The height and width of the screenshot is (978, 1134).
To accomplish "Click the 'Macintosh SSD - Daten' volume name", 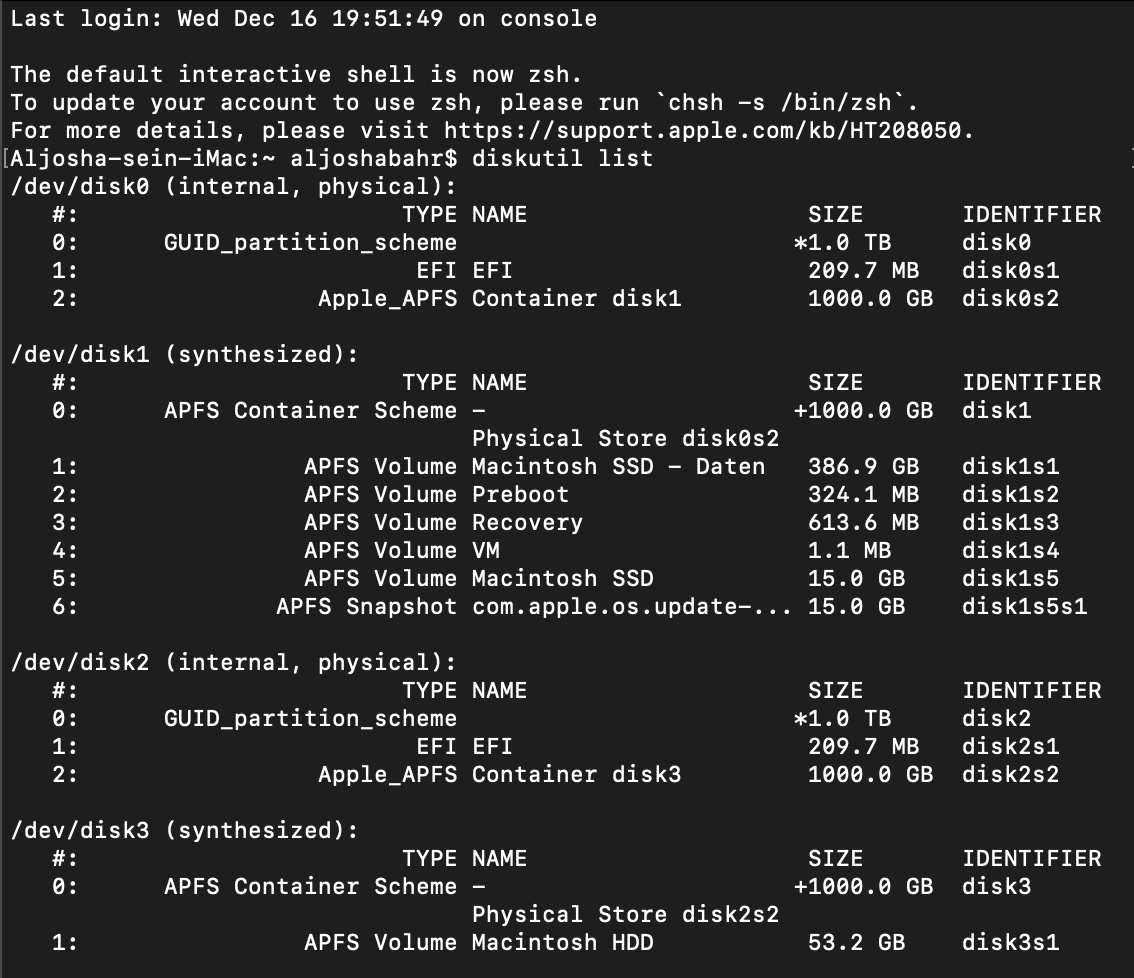I will click(x=618, y=466).
